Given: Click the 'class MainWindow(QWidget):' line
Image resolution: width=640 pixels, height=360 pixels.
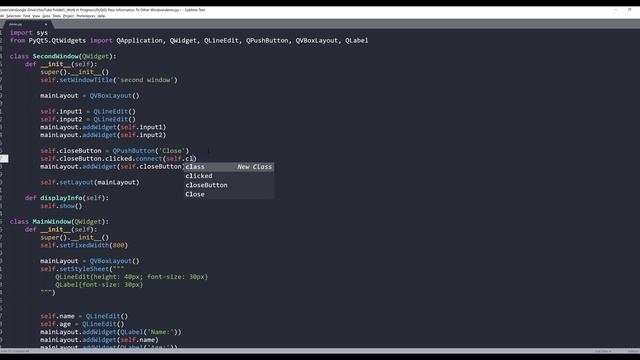Looking at the screenshot, I should click(59, 222).
